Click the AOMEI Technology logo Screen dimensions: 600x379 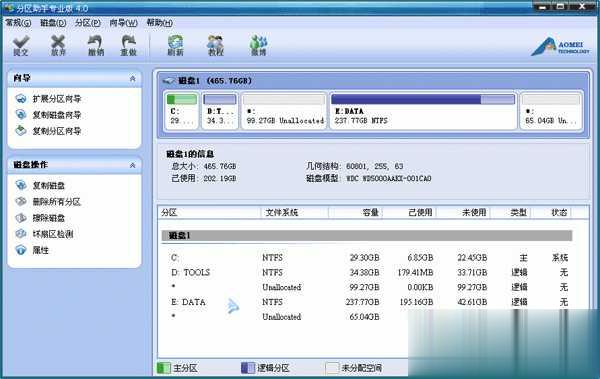[x=561, y=47]
